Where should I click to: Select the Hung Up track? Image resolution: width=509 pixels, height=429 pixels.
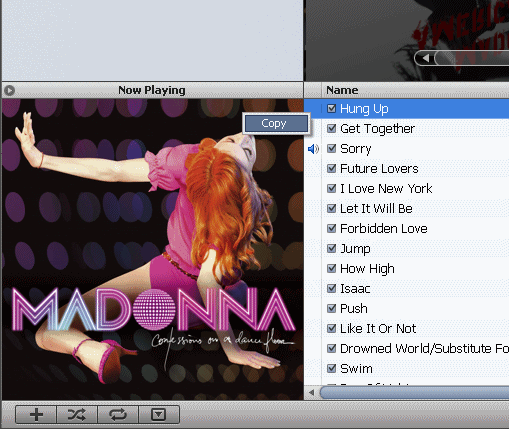coord(364,109)
